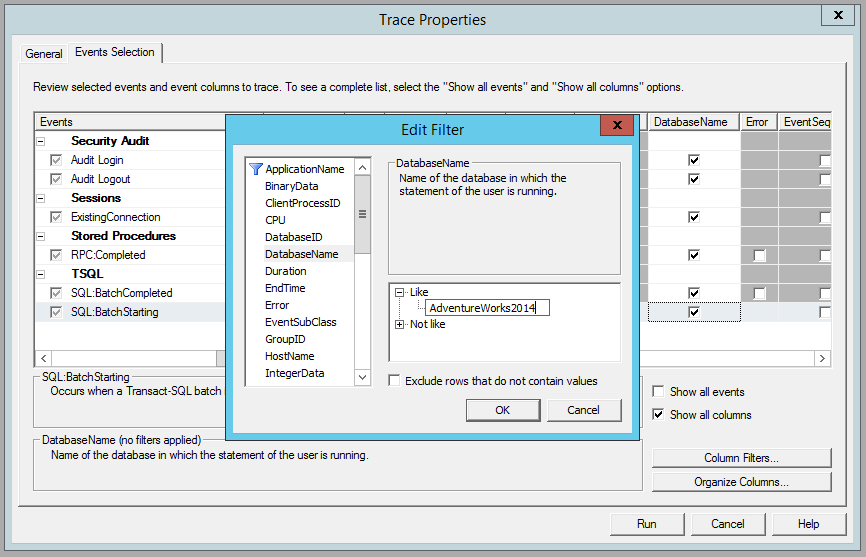Screen dimensions: 866x557
Task: Expand the Not like filter node
Action: [x=400, y=324]
